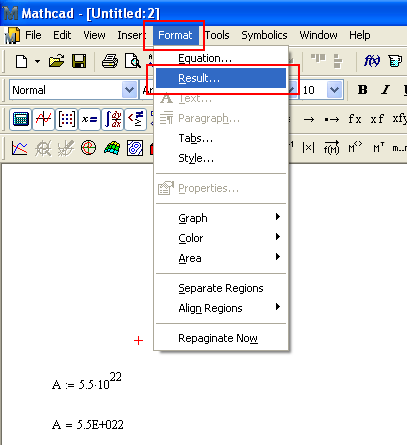The width and height of the screenshot is (409, 445).
Task: Click the Insert Unit measuring cup icon
Action: click(x=395, y=61)
